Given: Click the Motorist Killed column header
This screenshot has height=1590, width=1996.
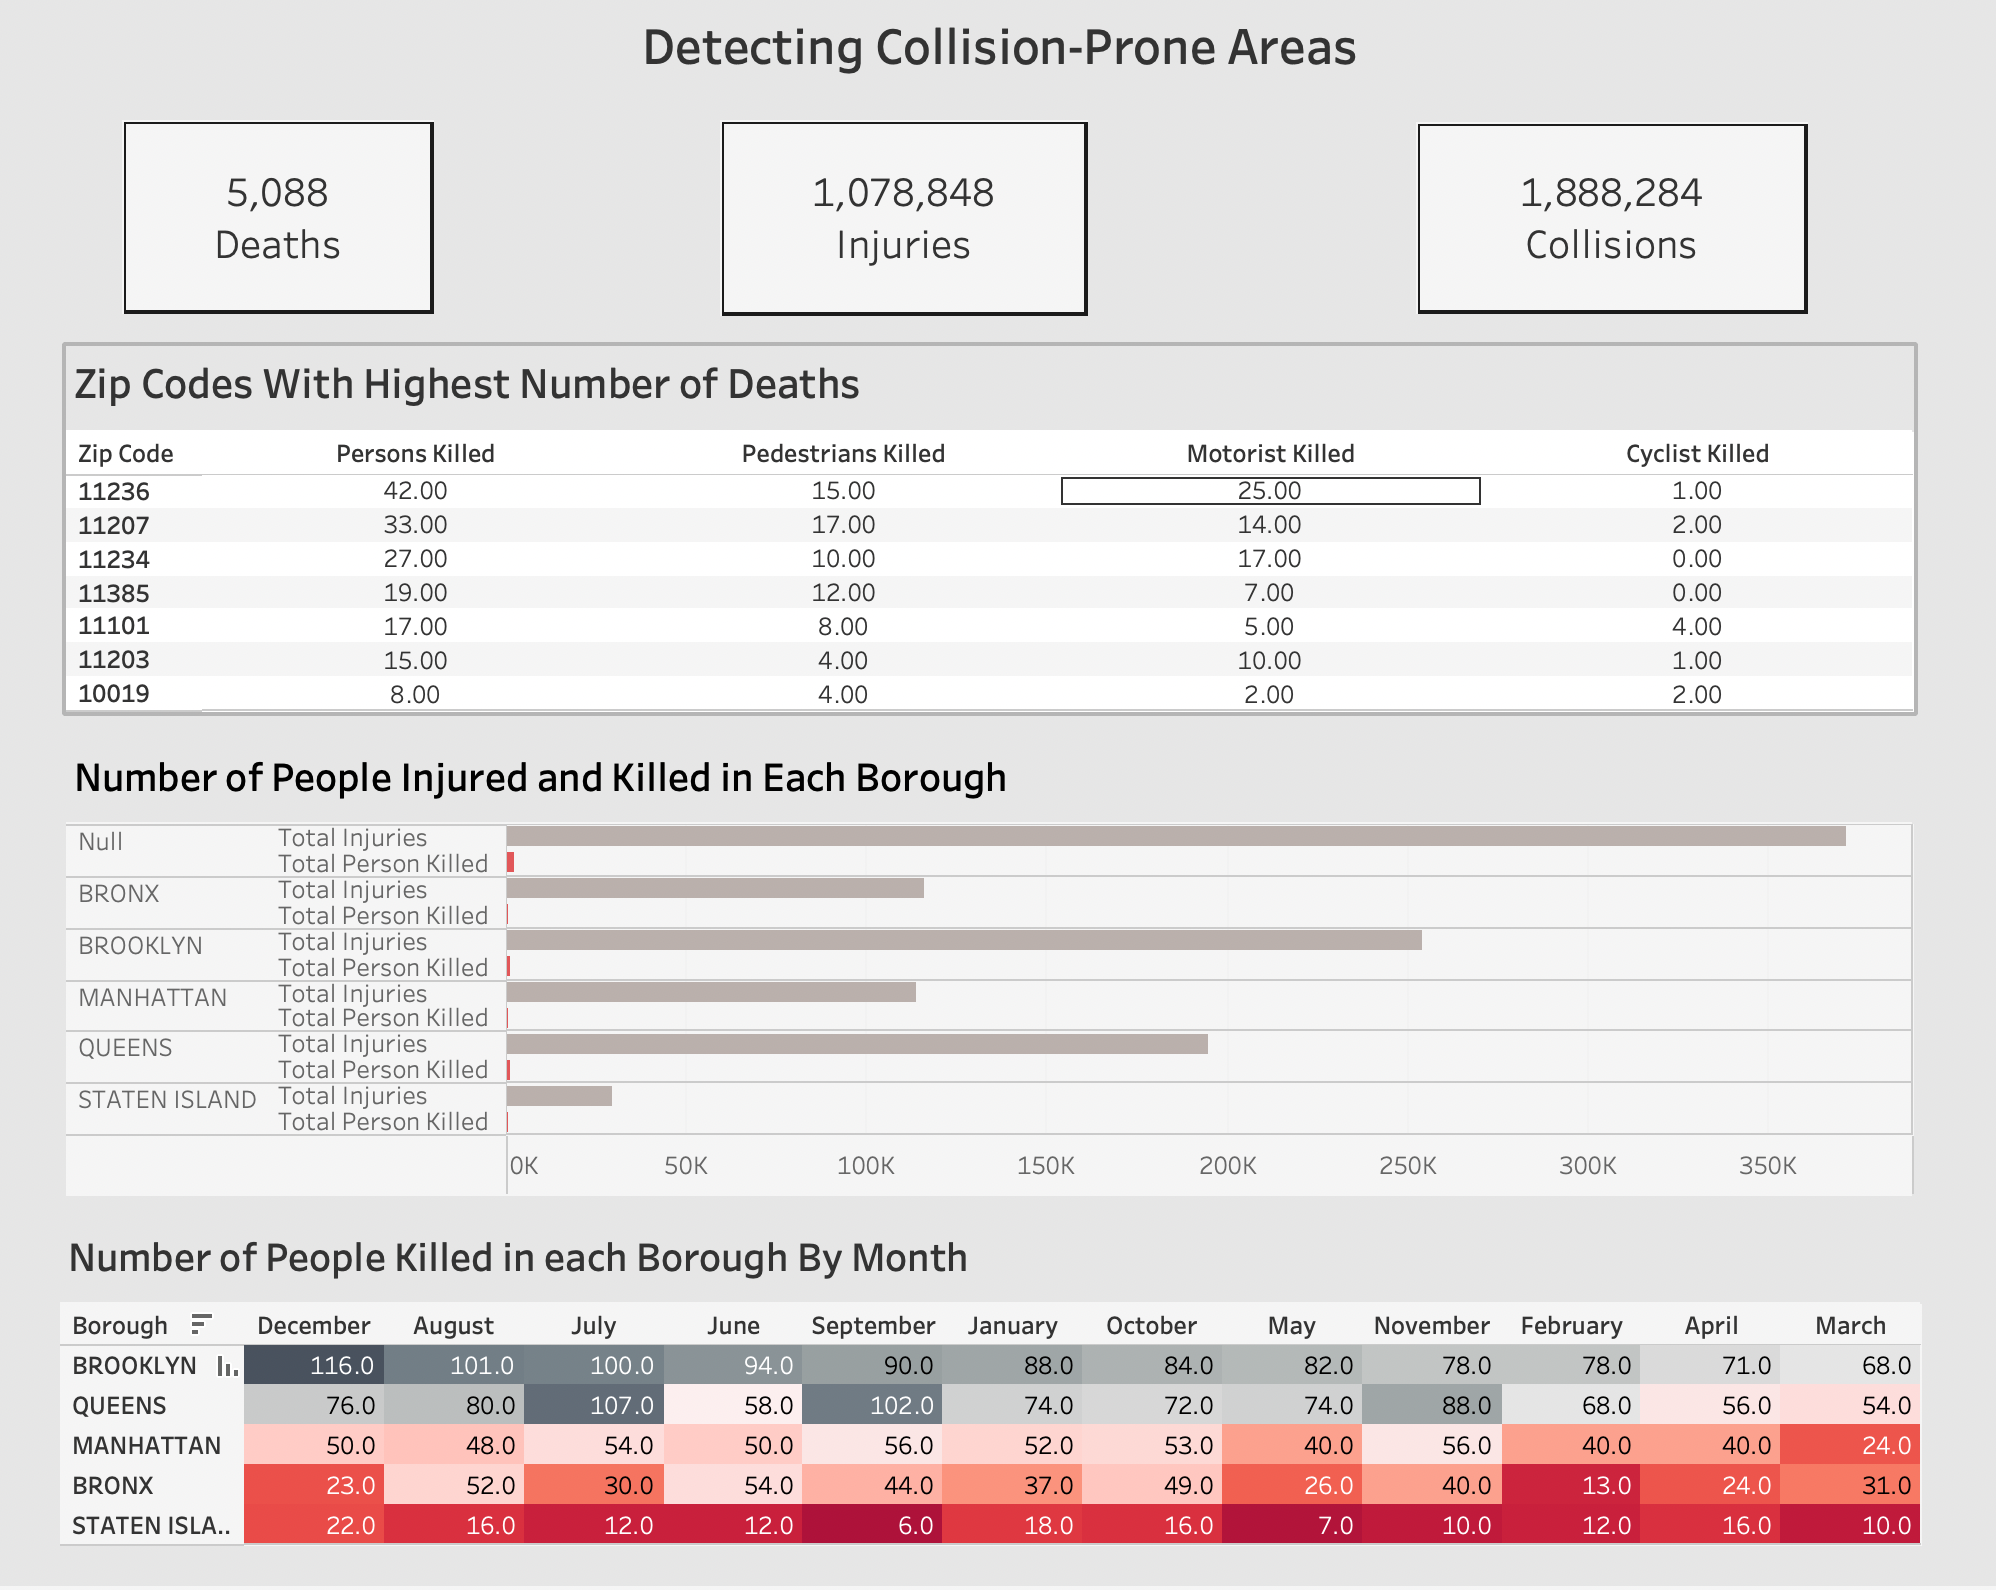Looking at the screenshot, I should coord(1271,454).
